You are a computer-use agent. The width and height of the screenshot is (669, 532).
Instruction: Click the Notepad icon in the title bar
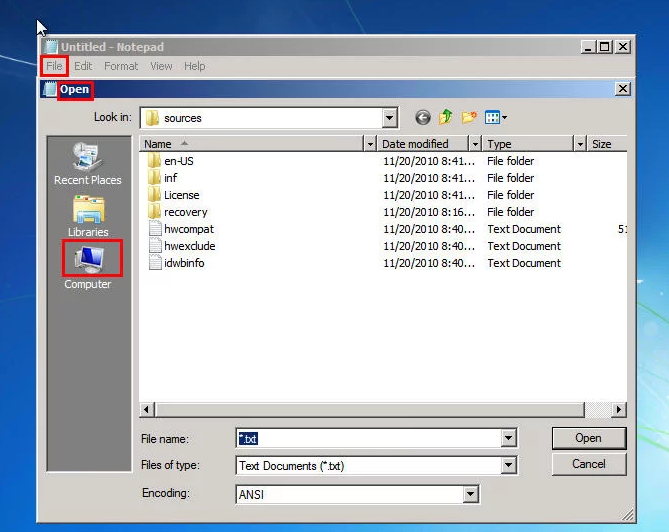tap(51, 47)
